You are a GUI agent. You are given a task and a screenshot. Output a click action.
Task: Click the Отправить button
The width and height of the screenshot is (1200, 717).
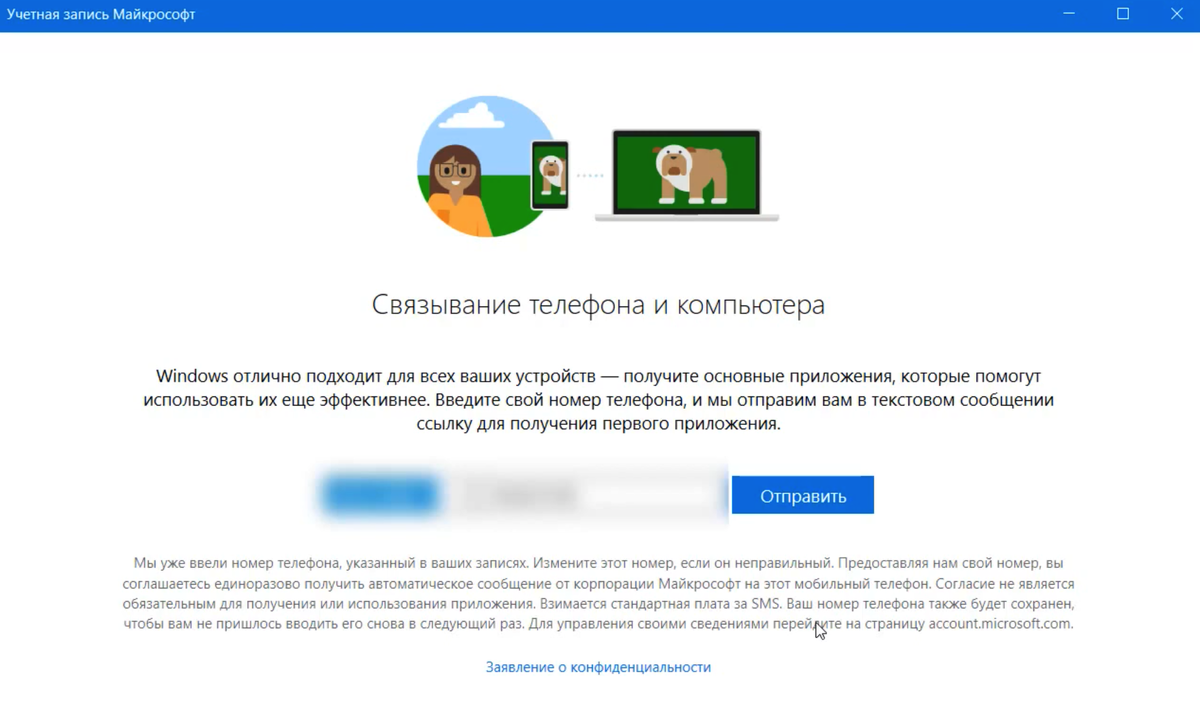pos(803,495)
